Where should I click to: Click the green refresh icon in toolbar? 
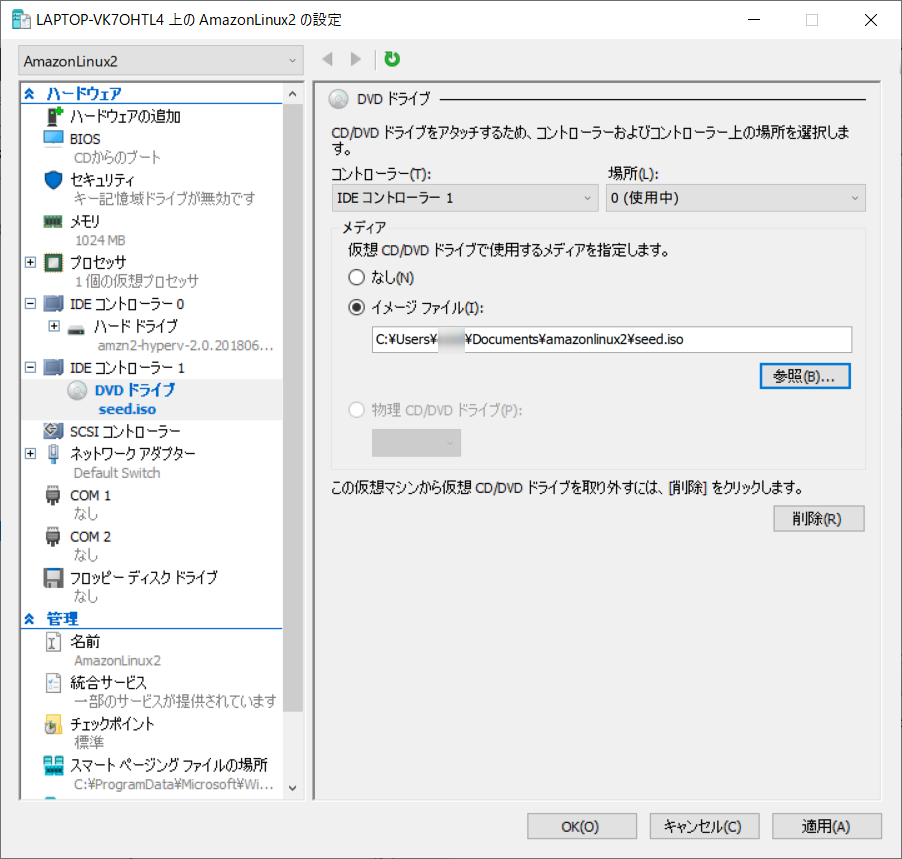(x=392, y=59)
